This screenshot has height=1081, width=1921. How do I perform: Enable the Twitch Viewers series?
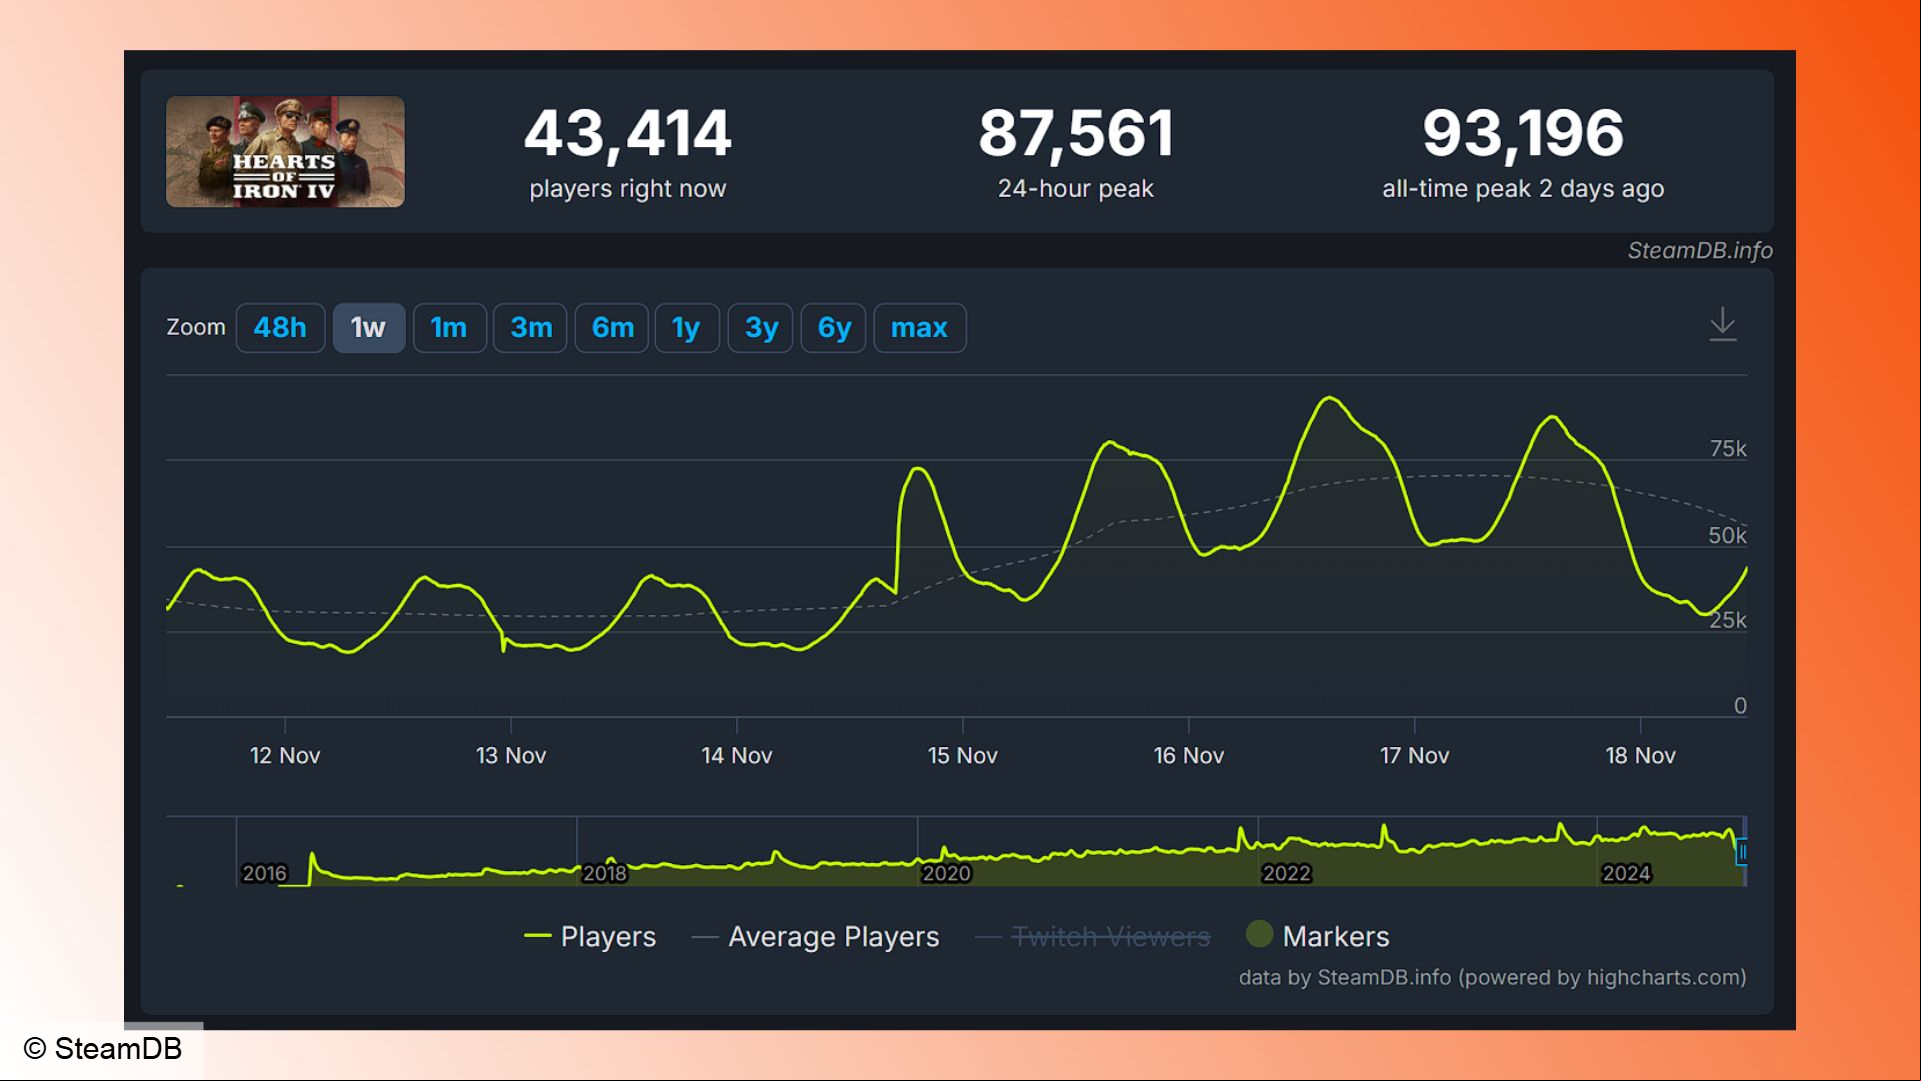[1092, 937]
